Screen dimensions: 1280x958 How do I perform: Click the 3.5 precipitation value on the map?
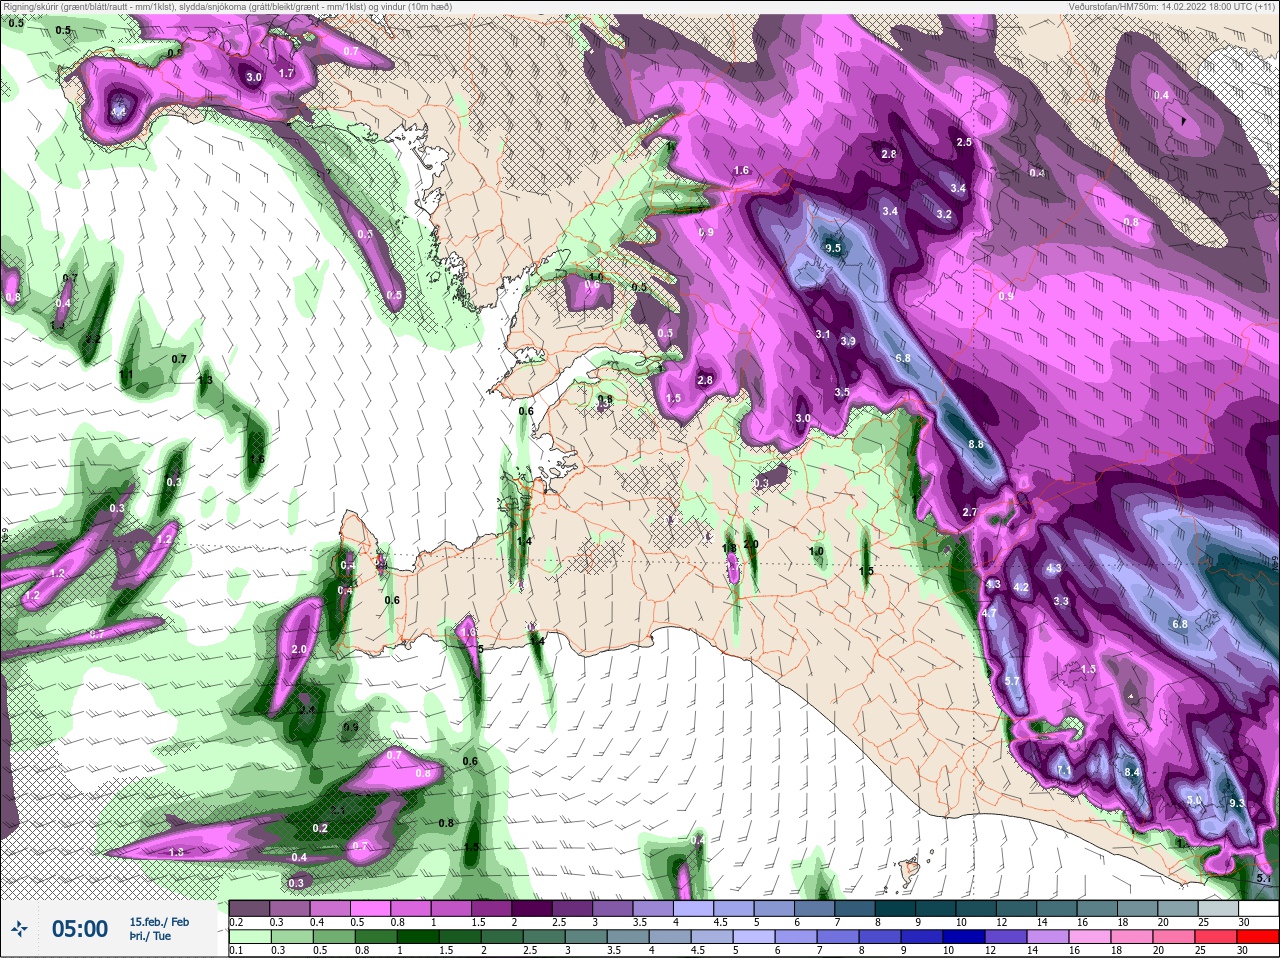[842, 392]
